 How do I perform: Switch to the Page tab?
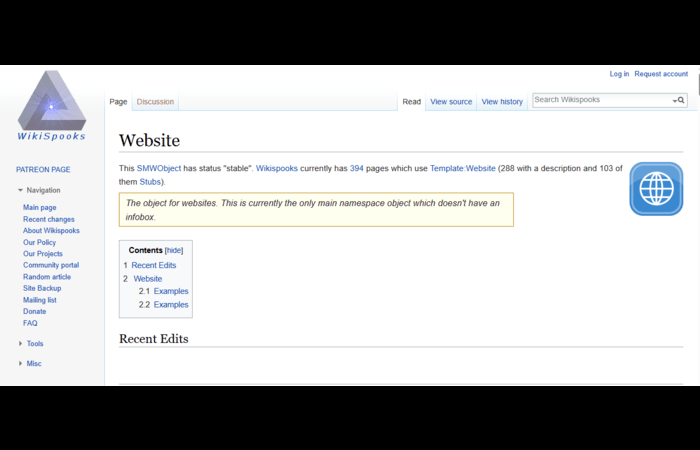(118, 102)
